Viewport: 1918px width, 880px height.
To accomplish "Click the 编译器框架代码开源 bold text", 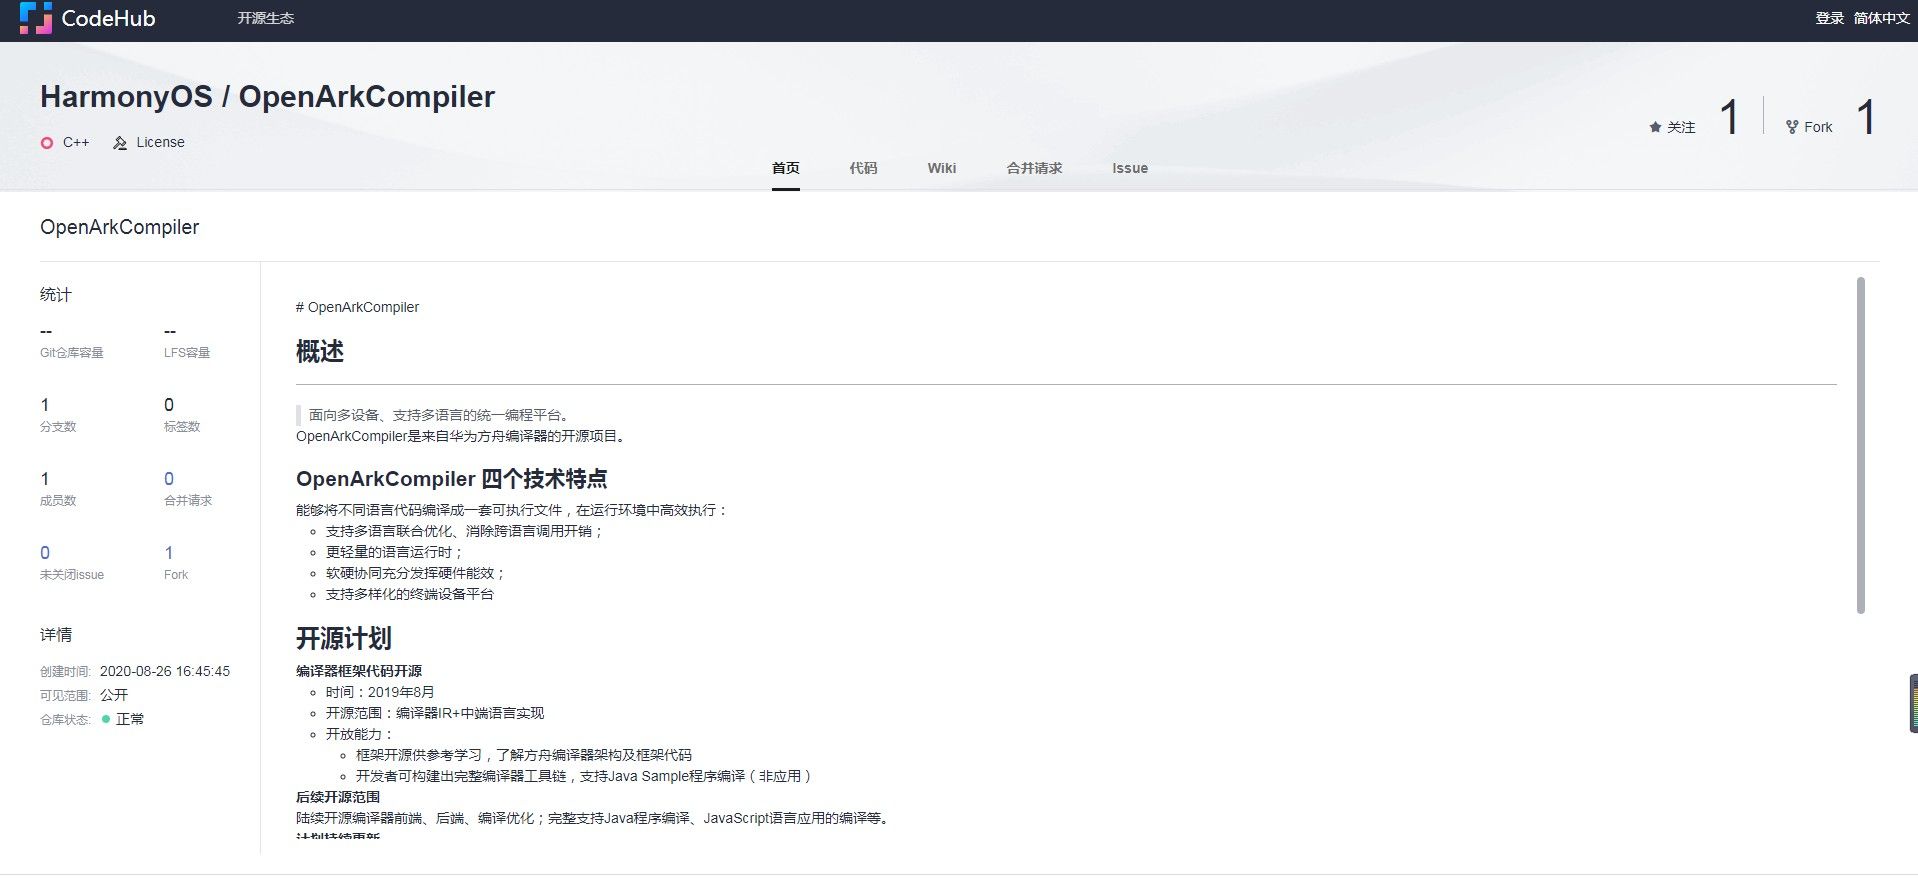I will pyautogui.click(x=359, y=671).
